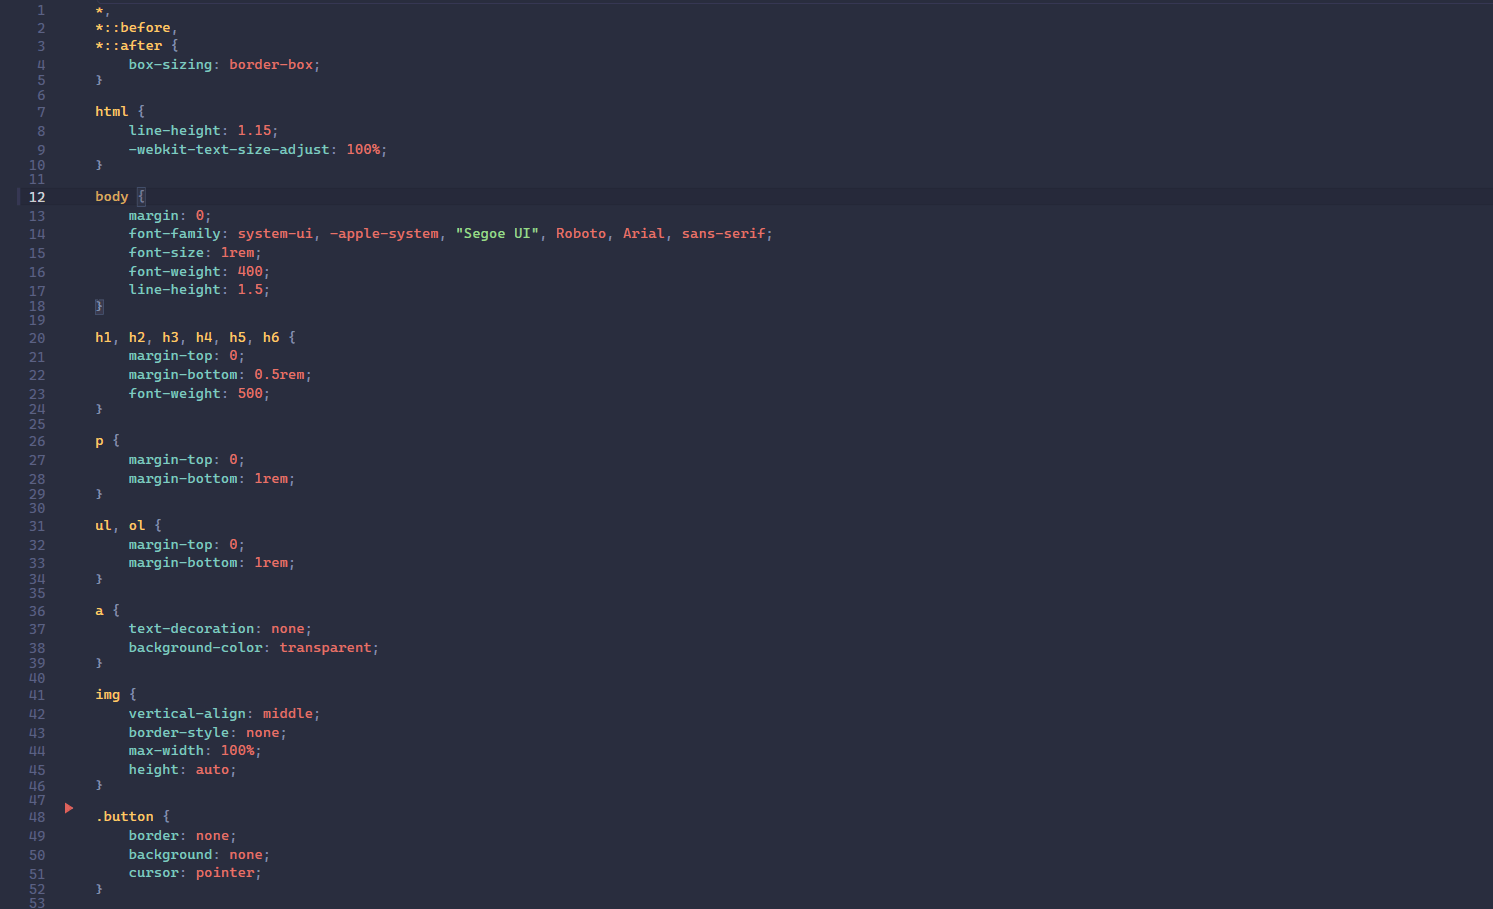
Task: Click the max-width property name
Action: [166, 751]
